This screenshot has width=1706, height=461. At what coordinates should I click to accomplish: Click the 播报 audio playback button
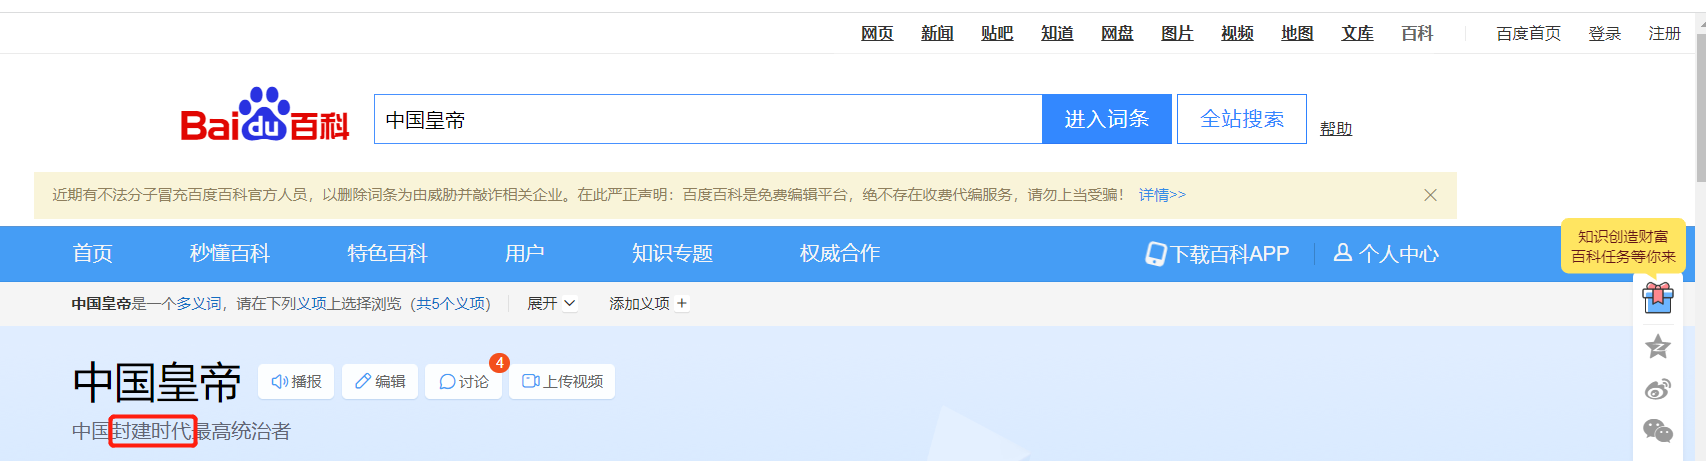coord(296,381)
